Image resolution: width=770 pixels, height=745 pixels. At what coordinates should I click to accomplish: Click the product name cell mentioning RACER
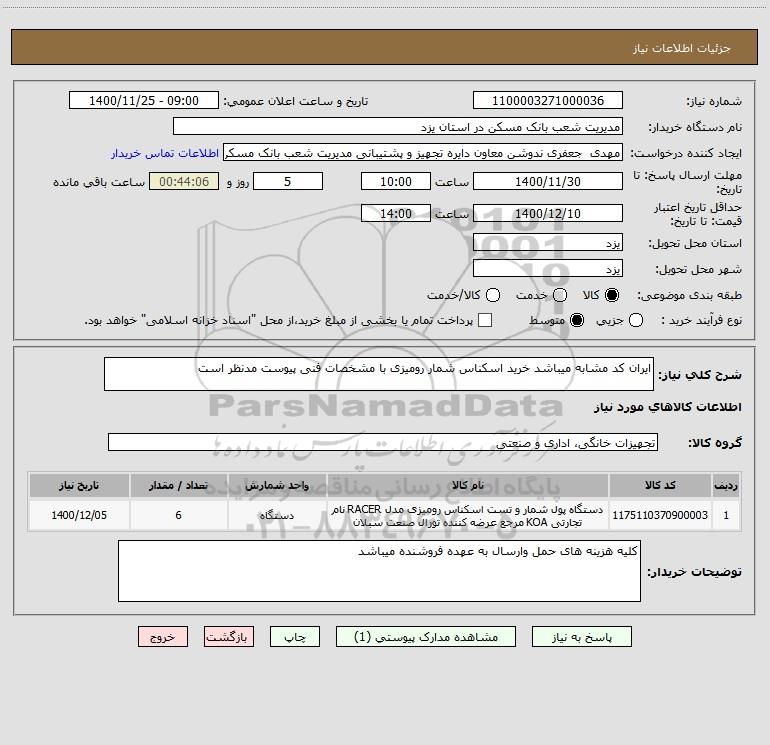click(468, 515)
